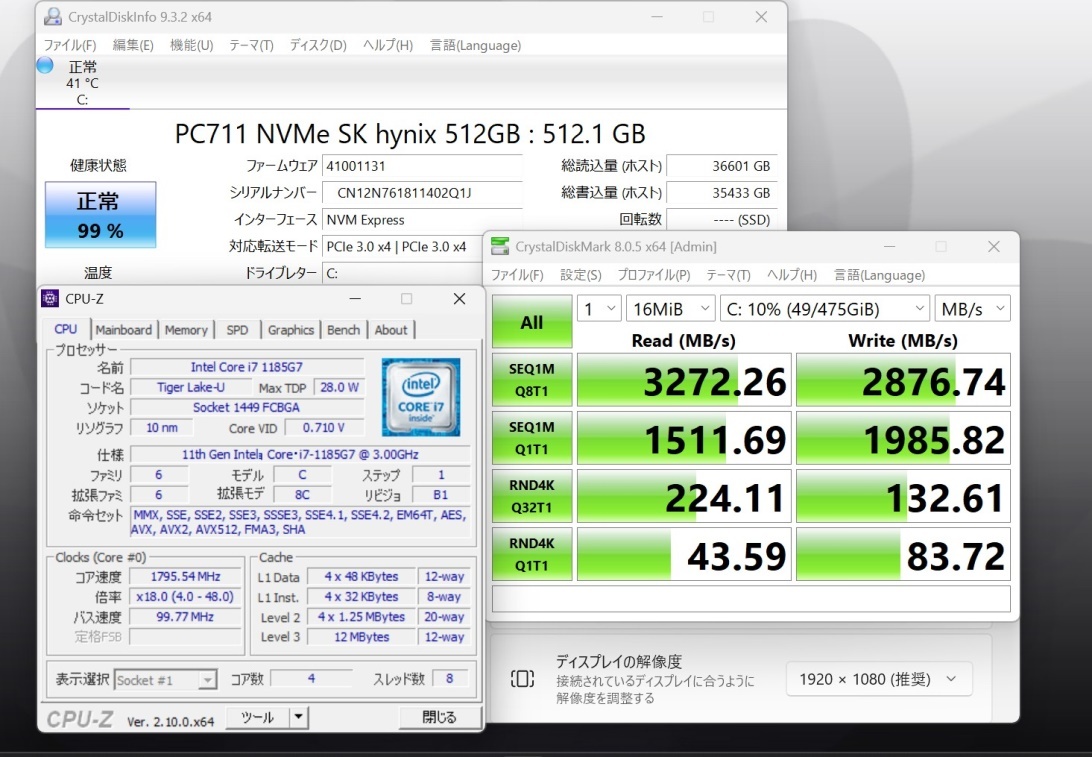The image size is (1092, 757).
Task: Switch to the SPD tab in CPU-Z
Action: point(237,330)
